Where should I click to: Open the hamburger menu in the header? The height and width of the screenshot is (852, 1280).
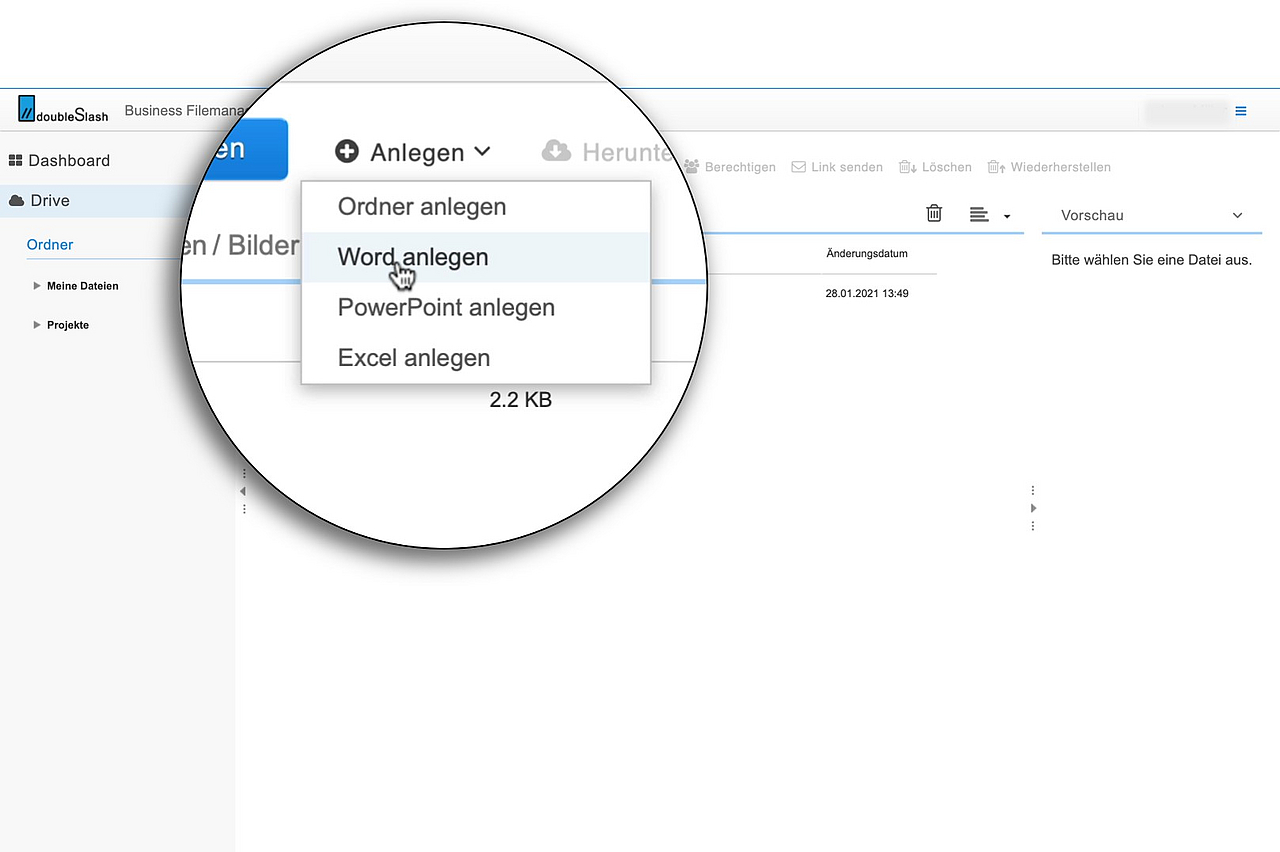tap(1241, 111)
